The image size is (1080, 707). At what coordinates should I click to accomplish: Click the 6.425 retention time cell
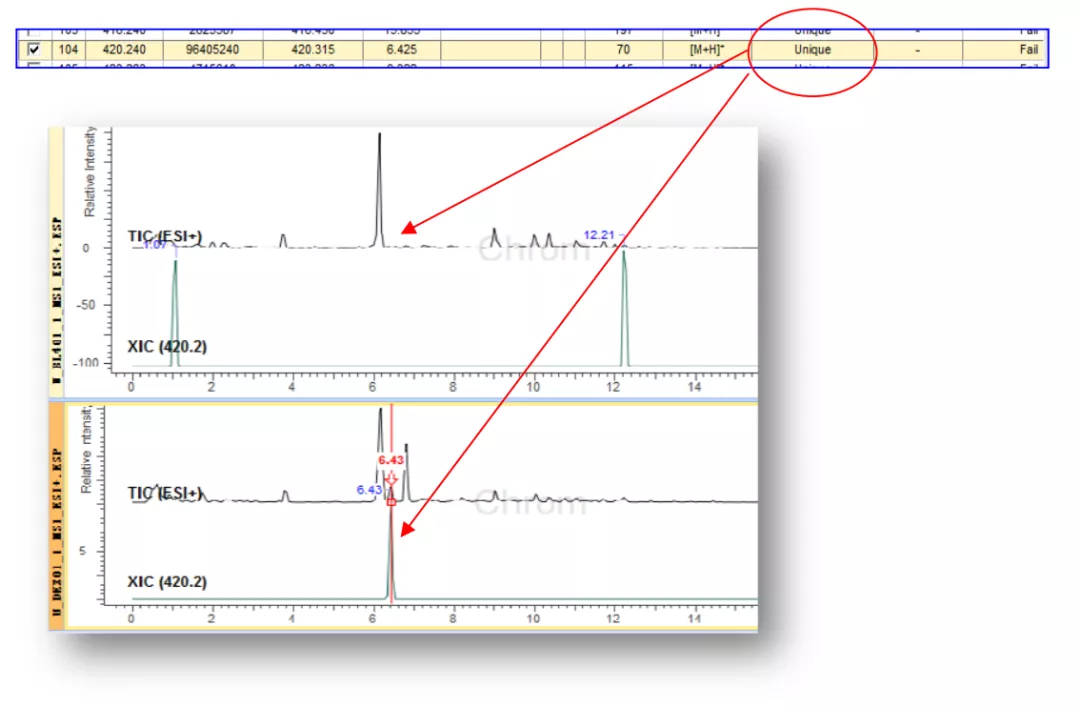tap(400, 49)
